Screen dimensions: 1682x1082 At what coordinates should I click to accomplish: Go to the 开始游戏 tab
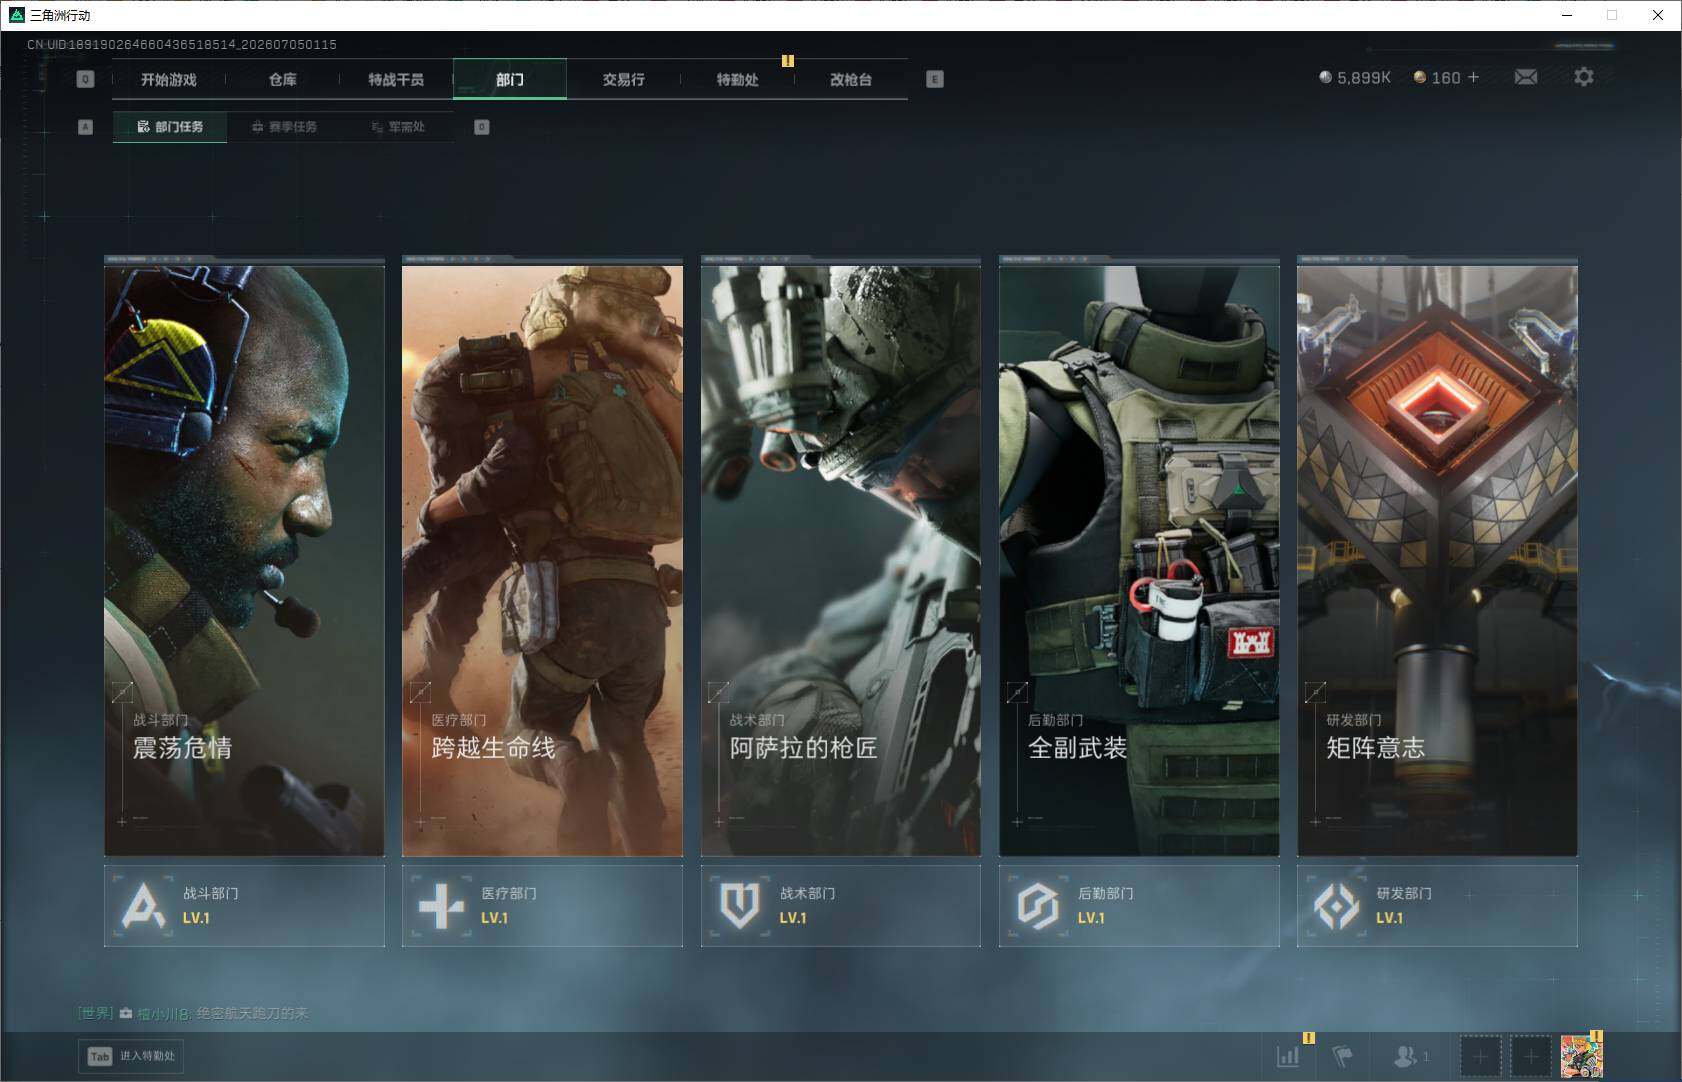click(x=168, y=79)
